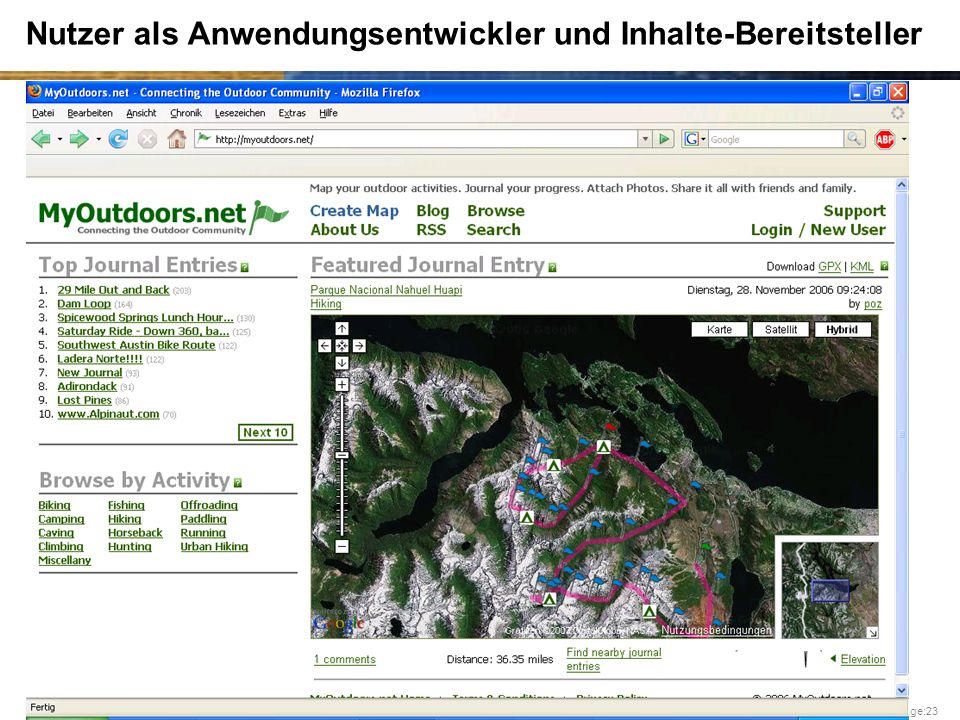Open the Extras menu
The height and width of the screenshot is (720, 960).
(292, 113)
